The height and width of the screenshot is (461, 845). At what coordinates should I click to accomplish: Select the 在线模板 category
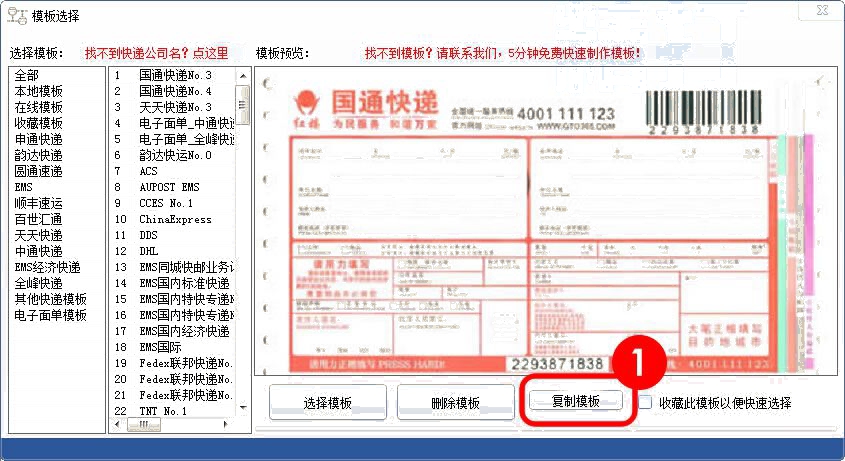pyautogui.click(x=39, y=107)
